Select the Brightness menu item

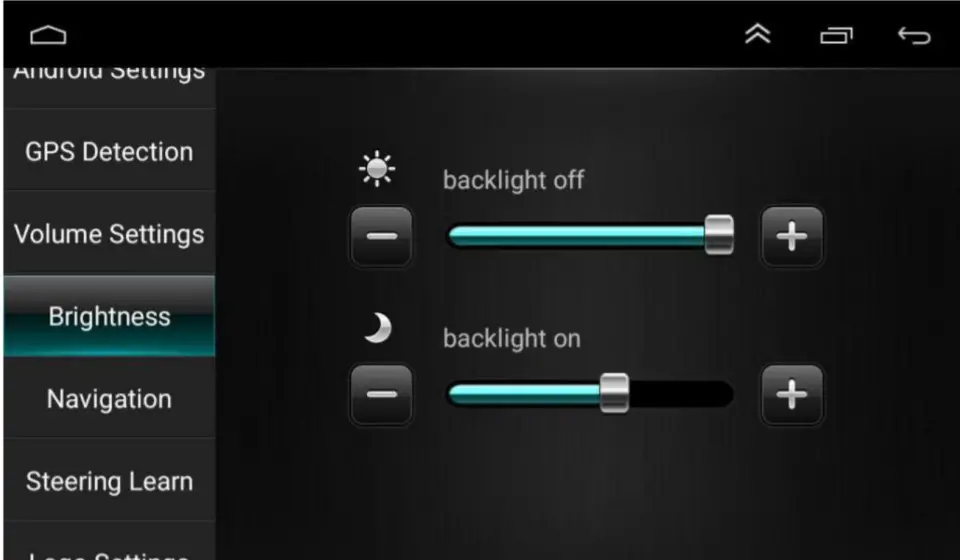coord(110,316)
